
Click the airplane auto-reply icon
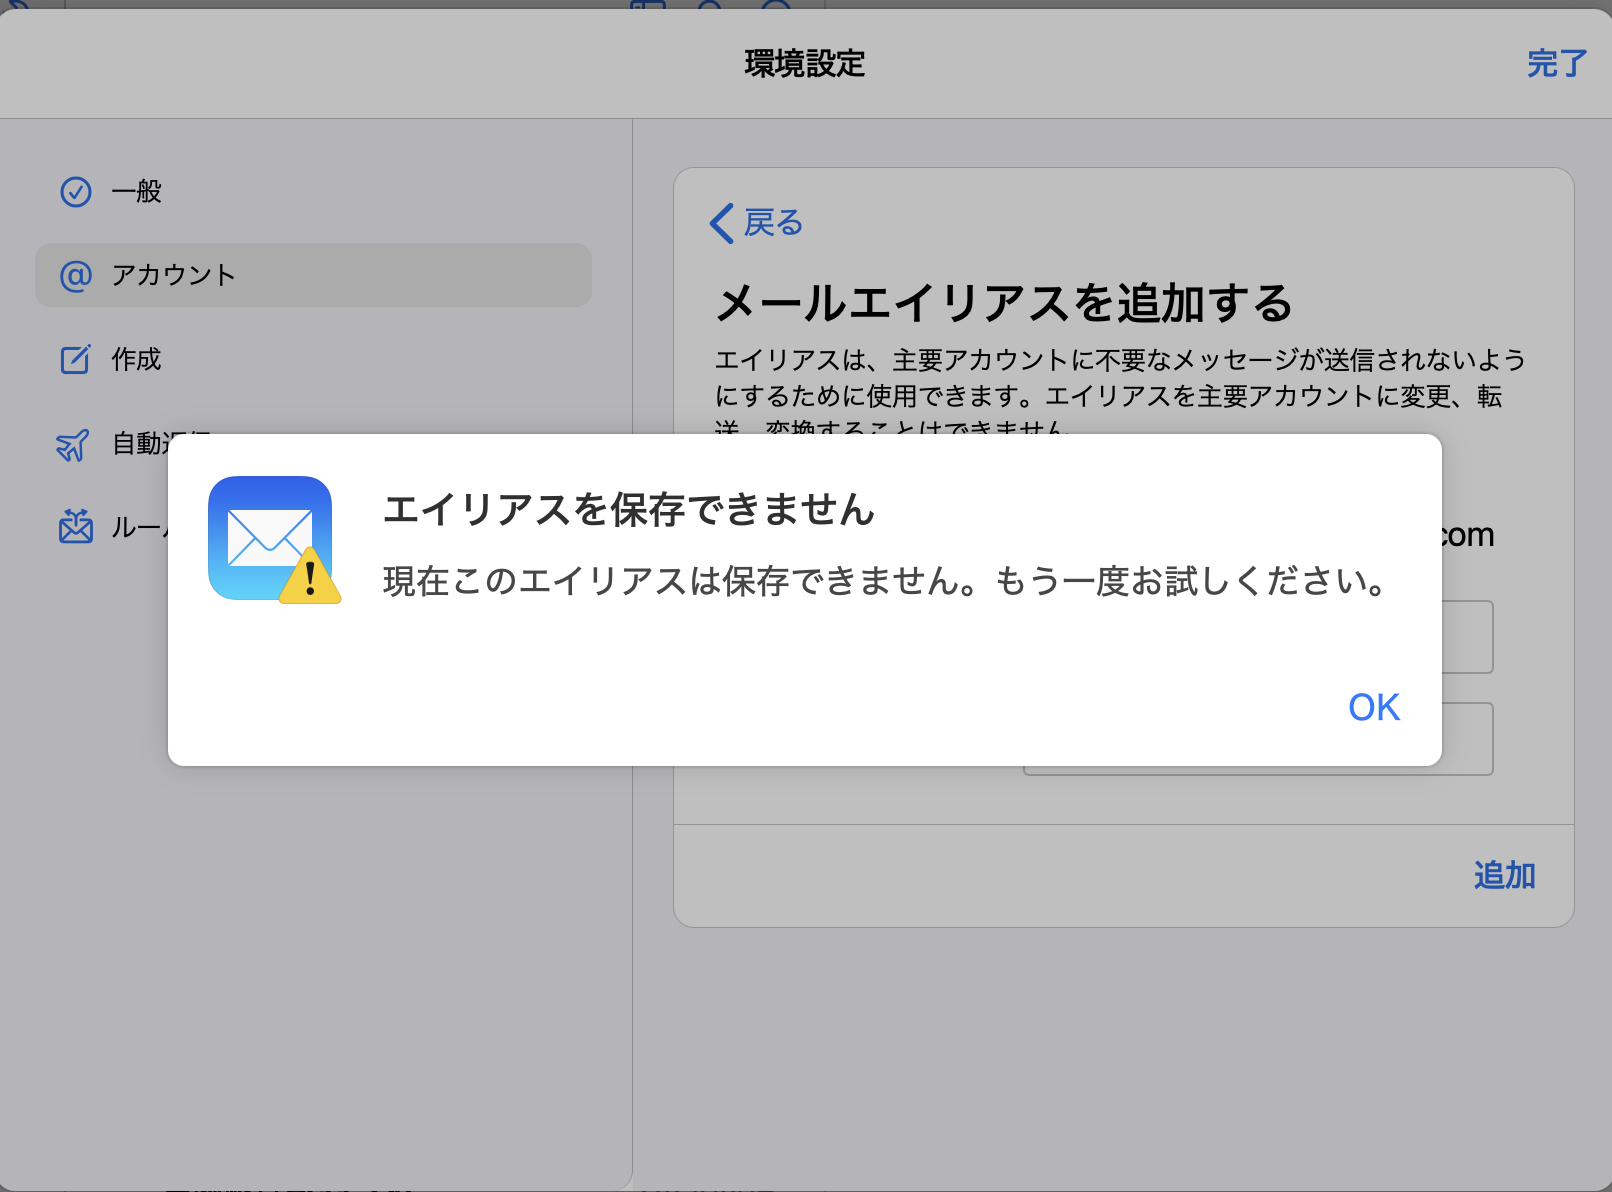(73, 444)
